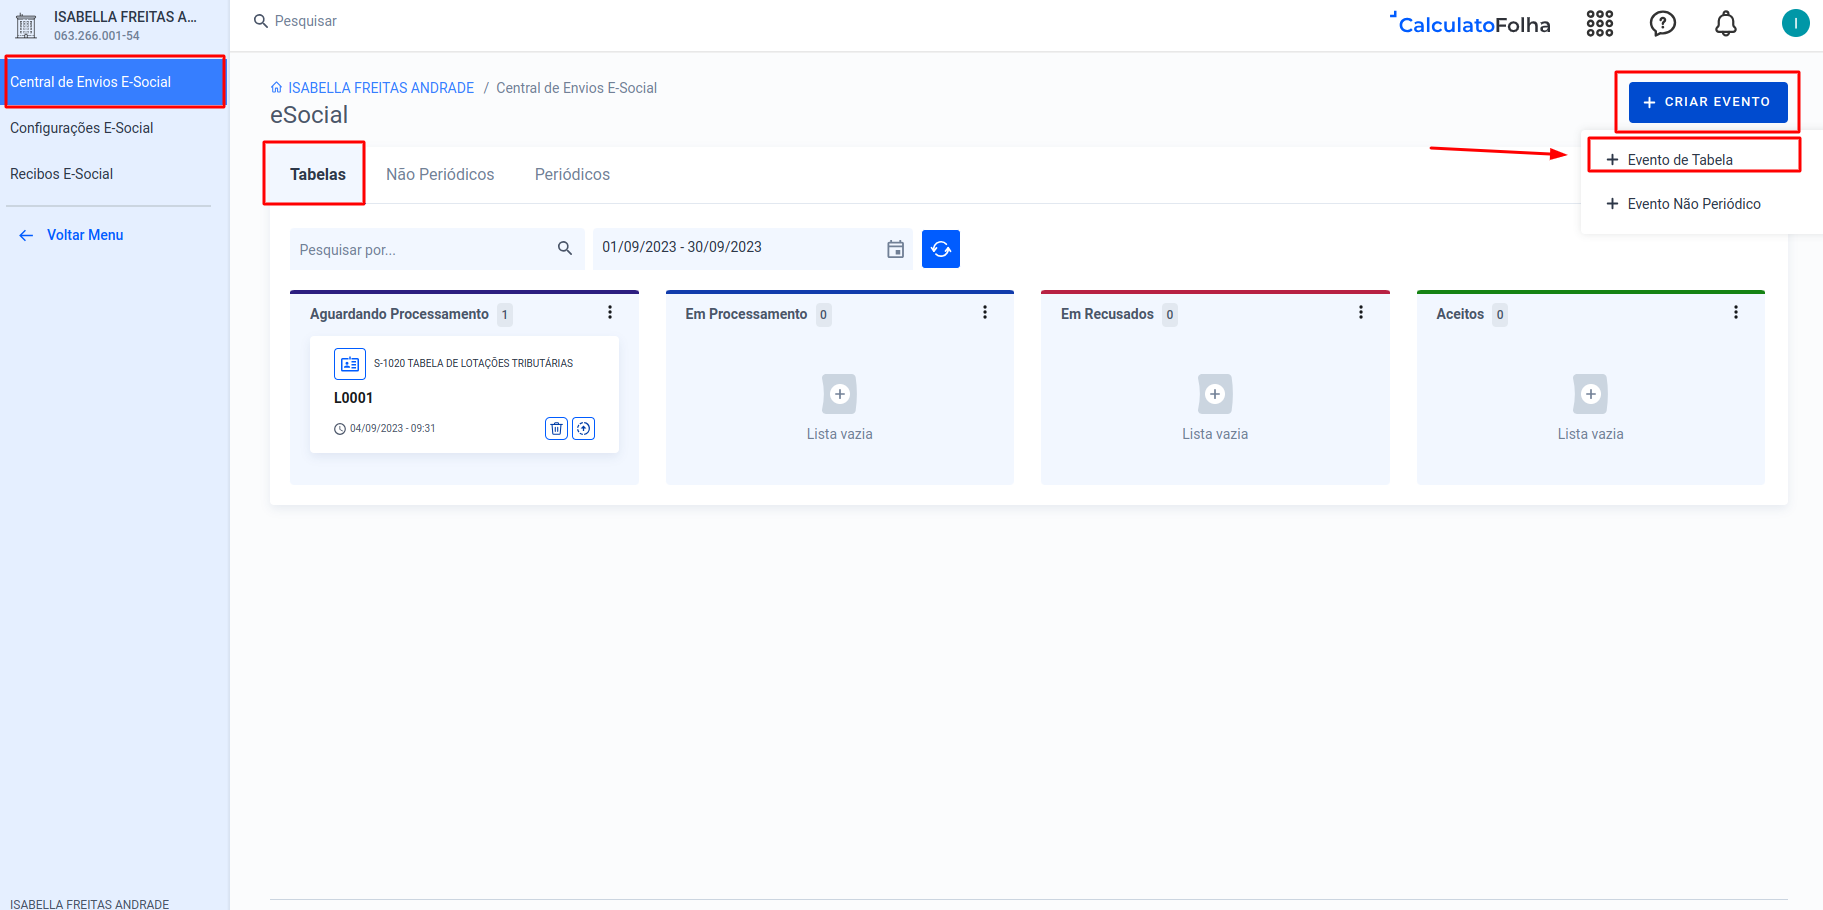Switch to the Periódicos tab
Screen dimensions: 1823x910
572,174
